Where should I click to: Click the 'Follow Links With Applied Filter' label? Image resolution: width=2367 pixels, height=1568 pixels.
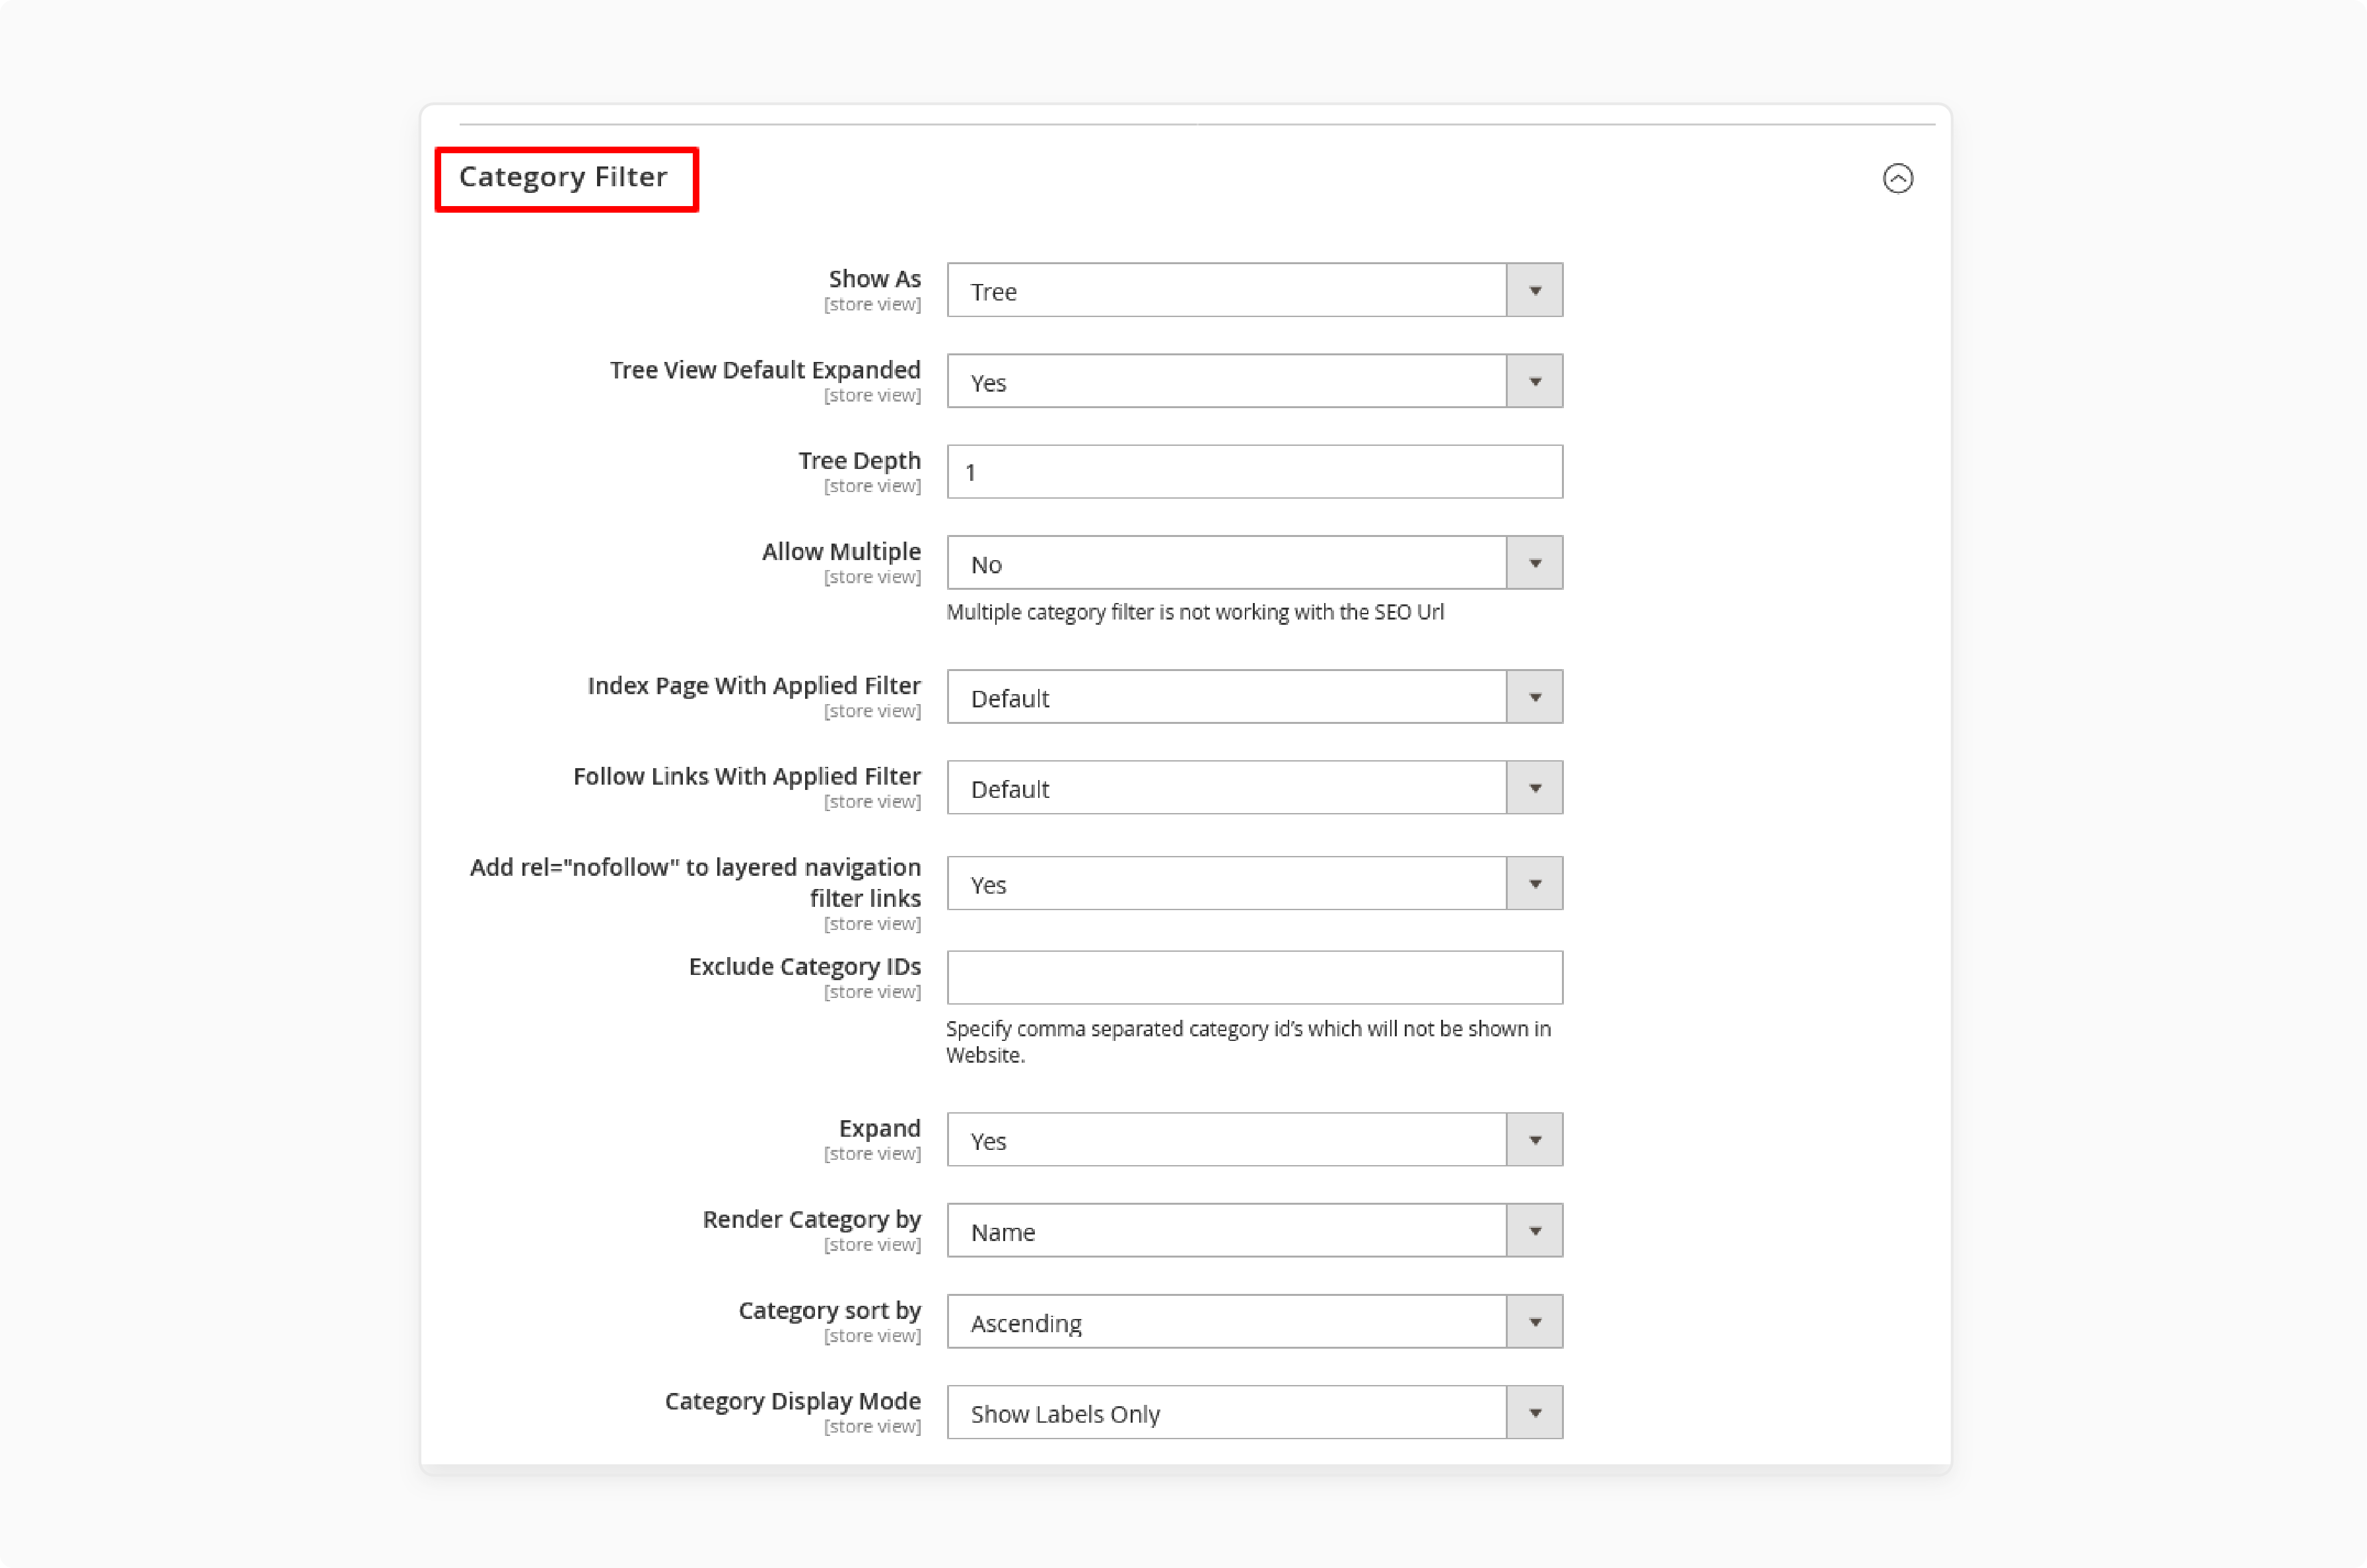coord(746,777)
